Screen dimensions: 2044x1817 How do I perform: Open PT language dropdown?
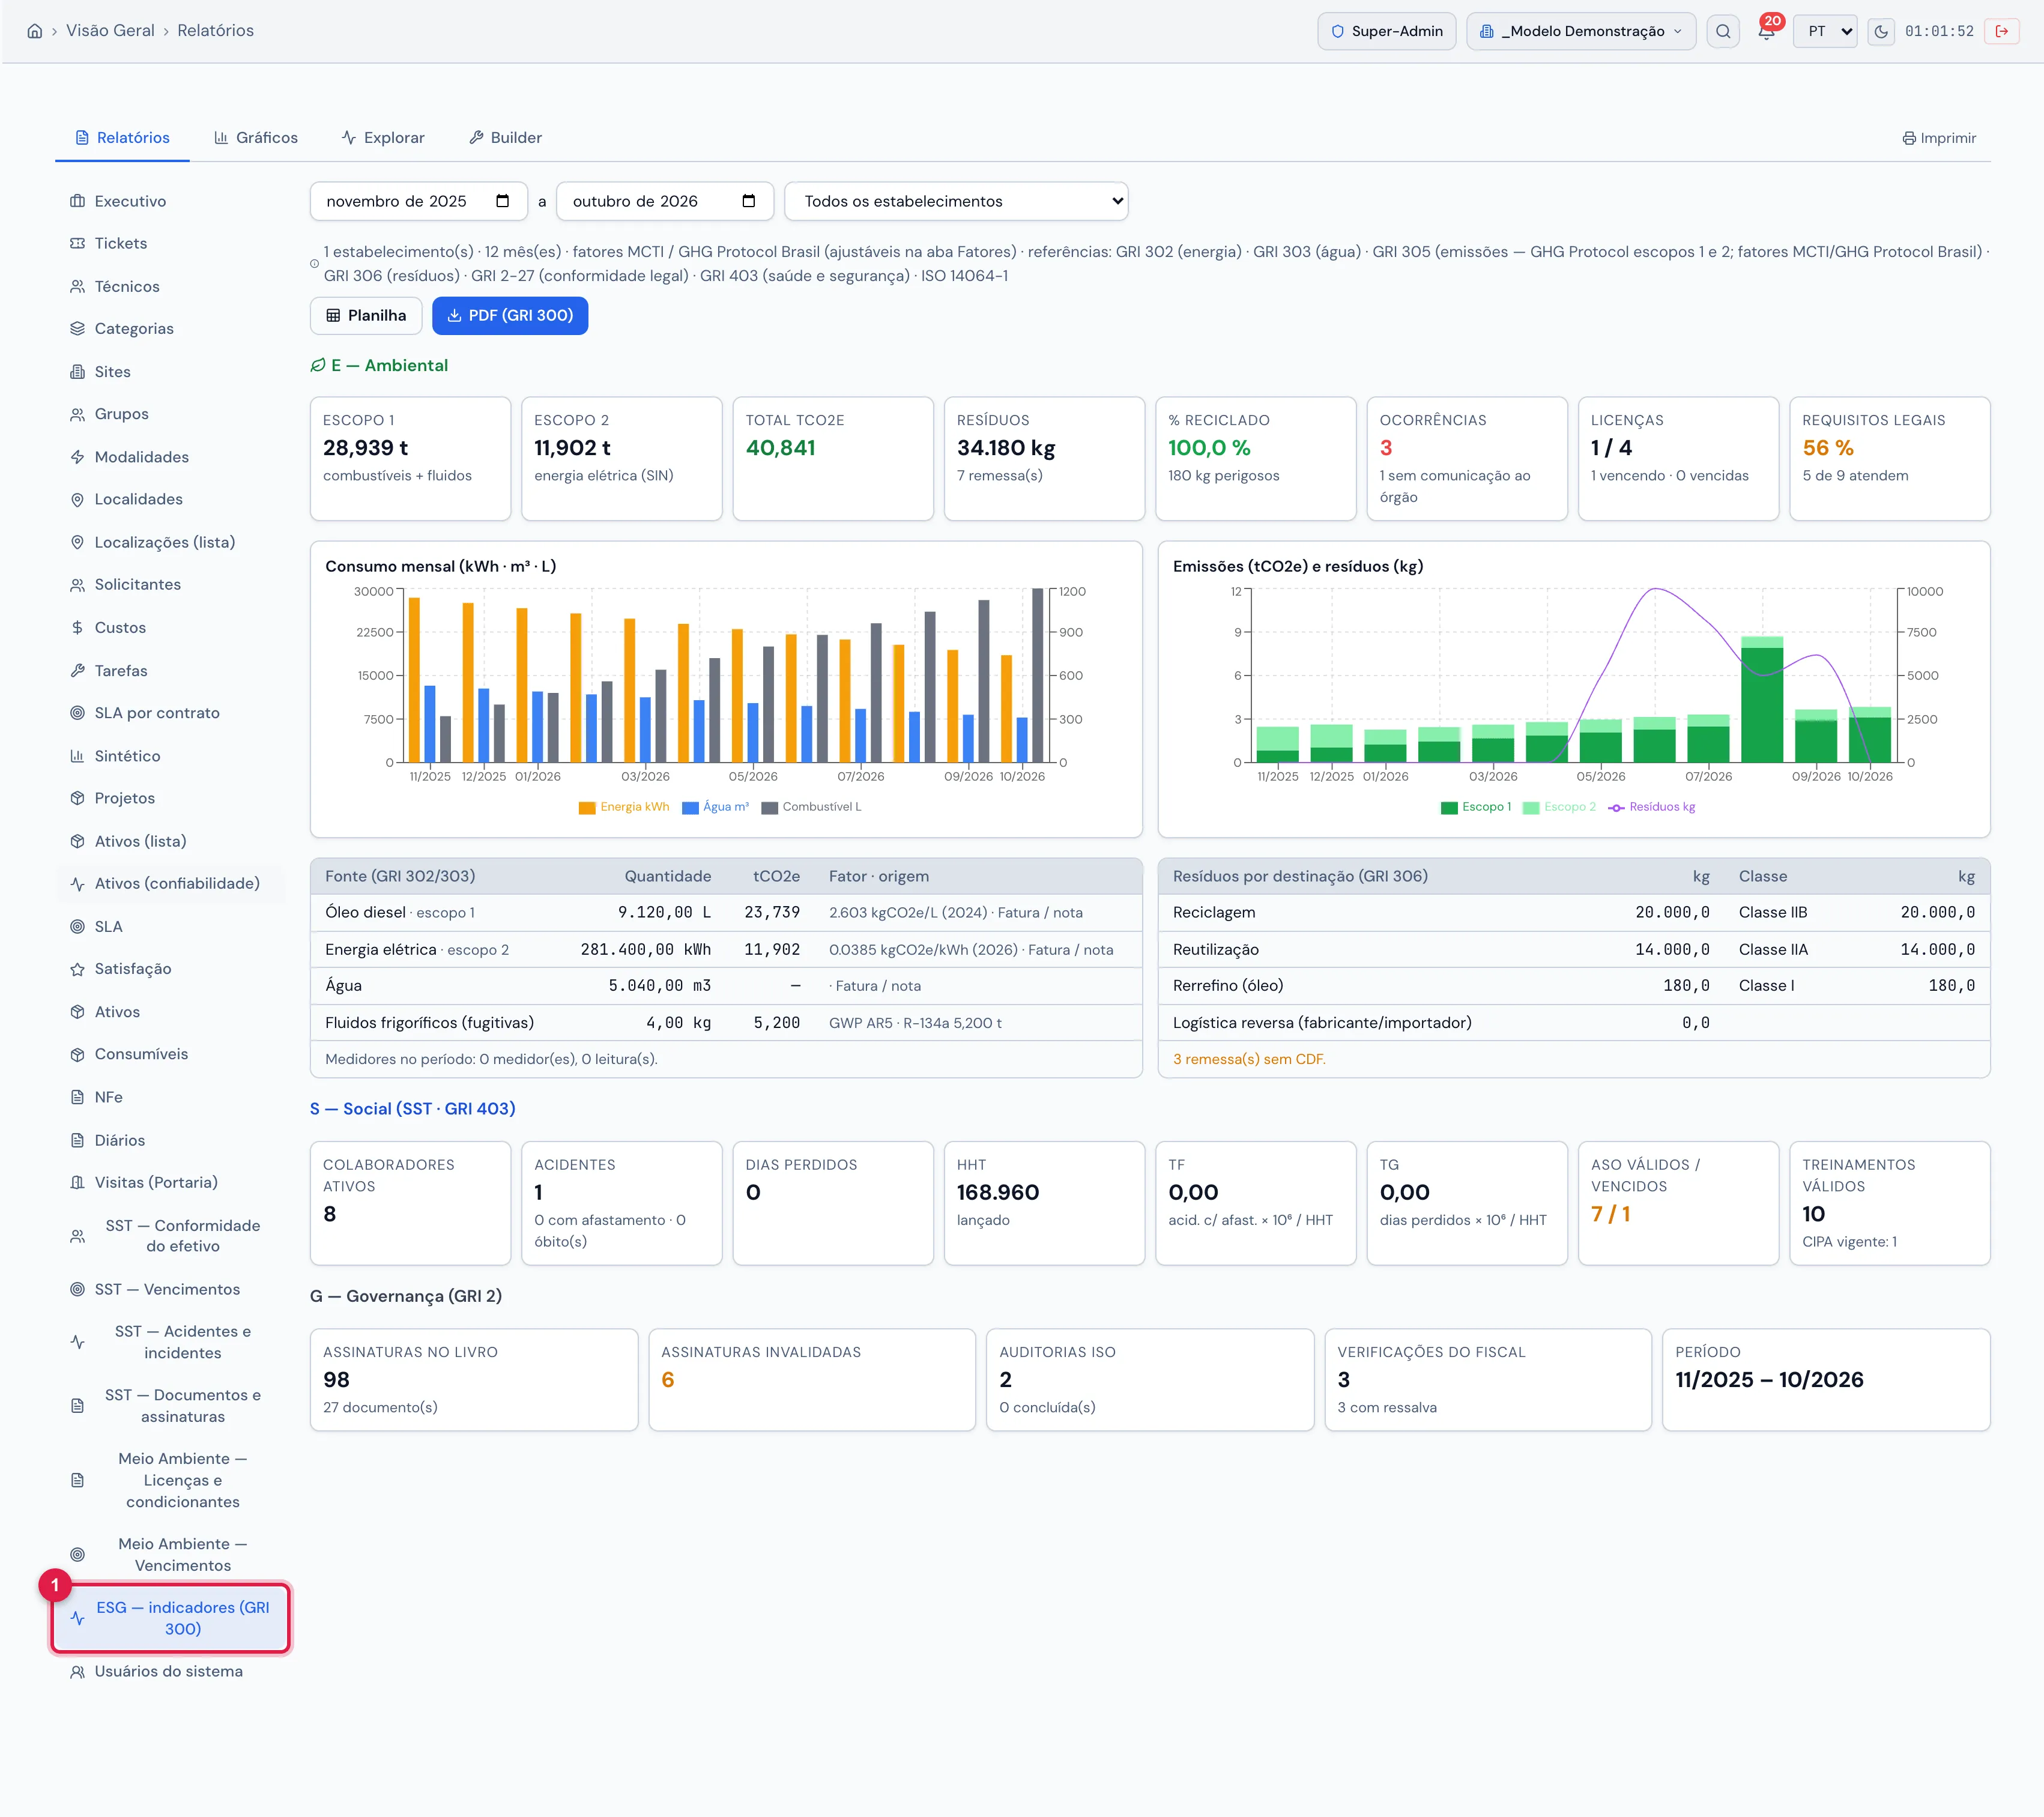1825,31
